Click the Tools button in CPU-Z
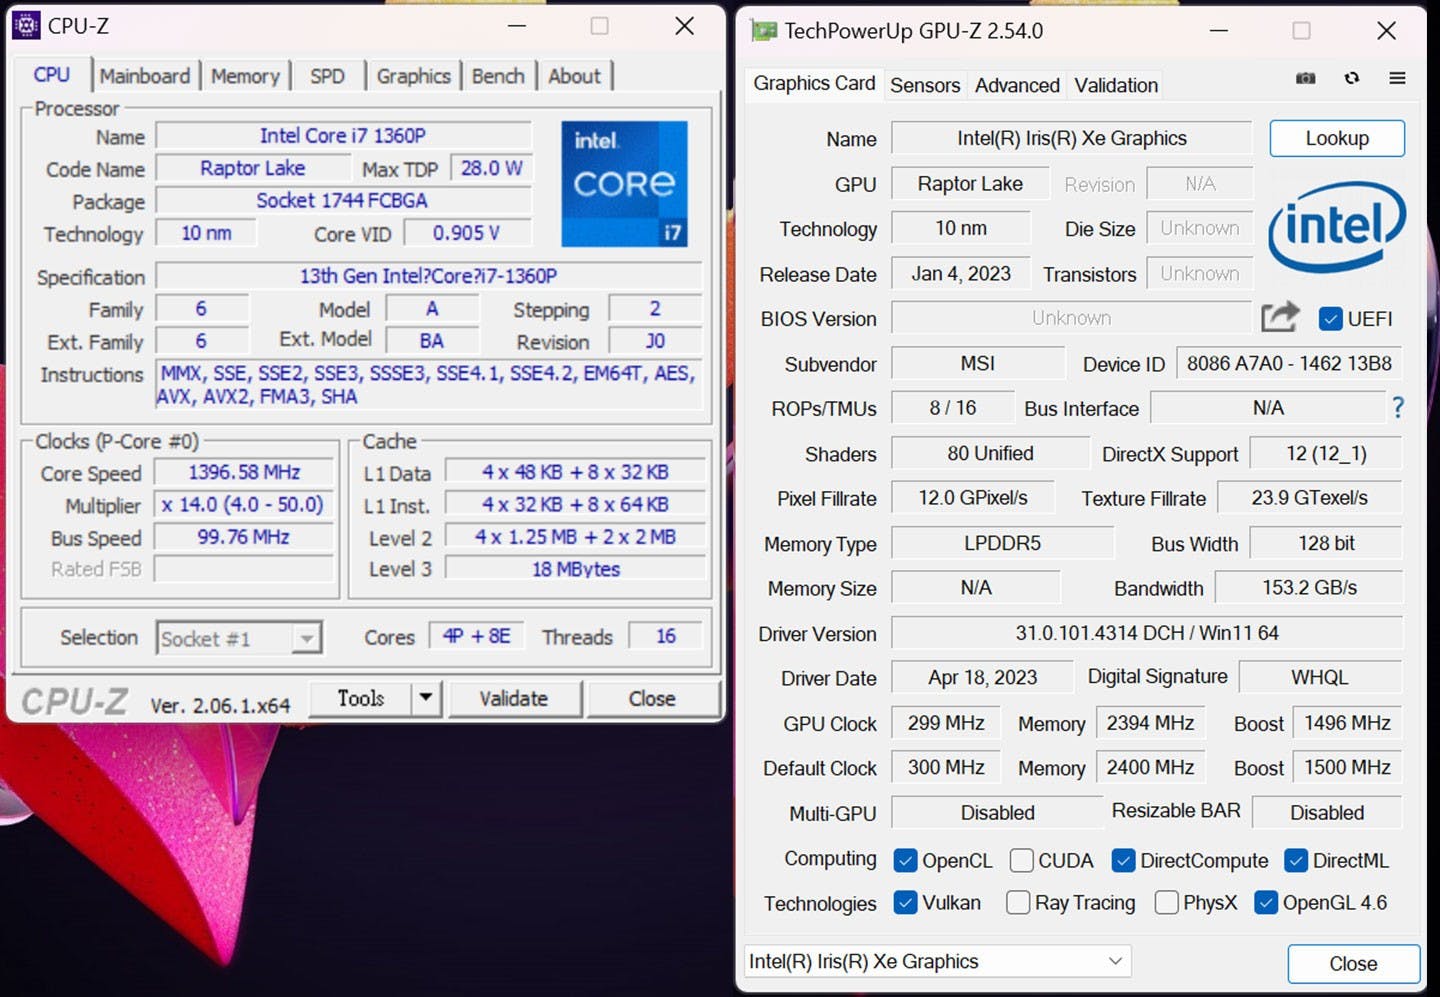Viewport: 1440px width, 997px height. (361, 697)
